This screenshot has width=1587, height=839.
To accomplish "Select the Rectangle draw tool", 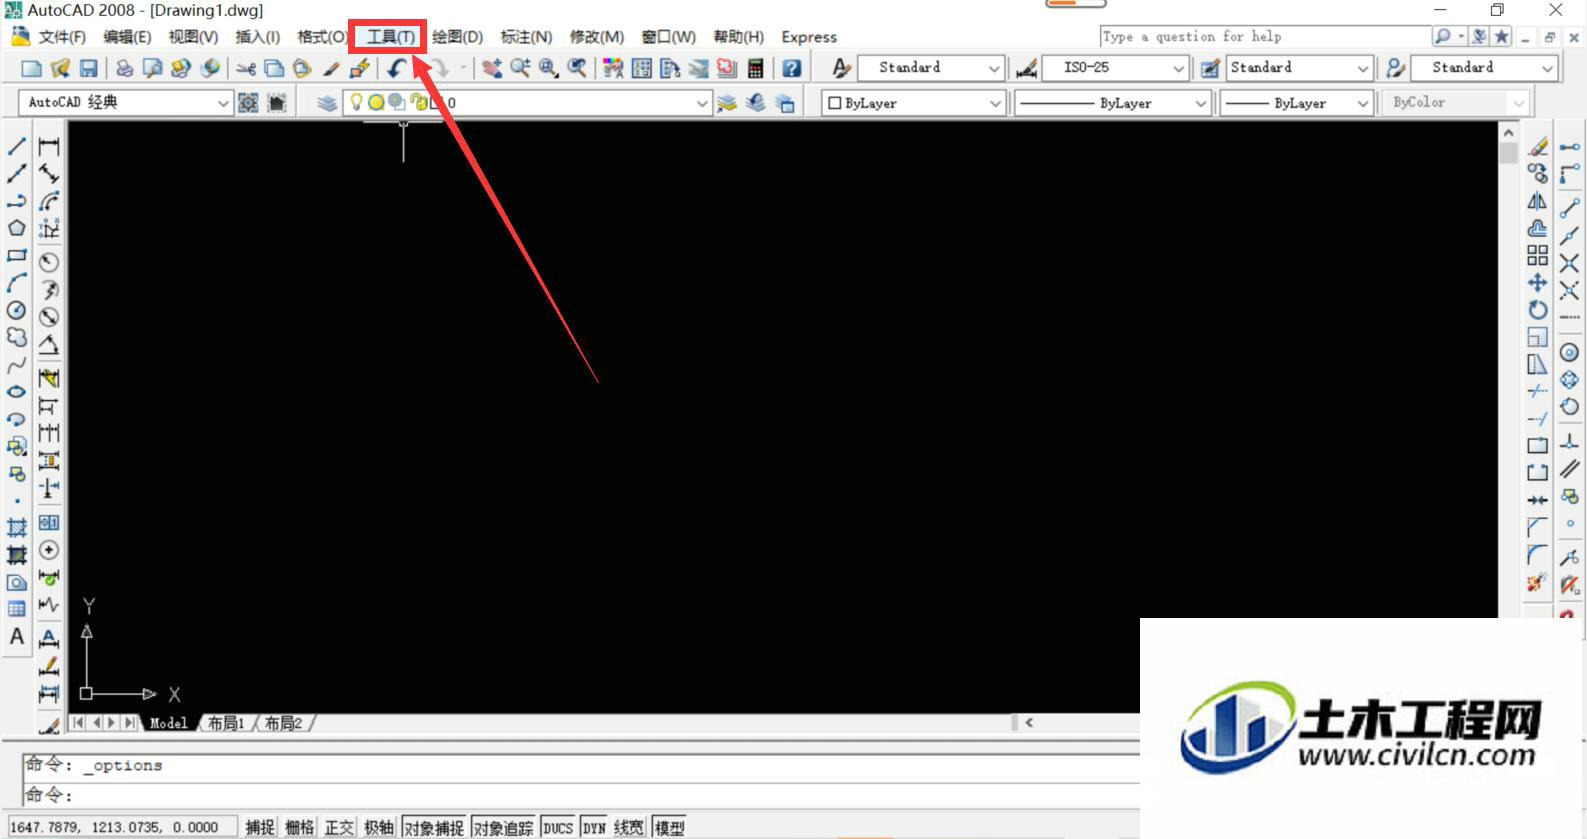I will point(17,256).
